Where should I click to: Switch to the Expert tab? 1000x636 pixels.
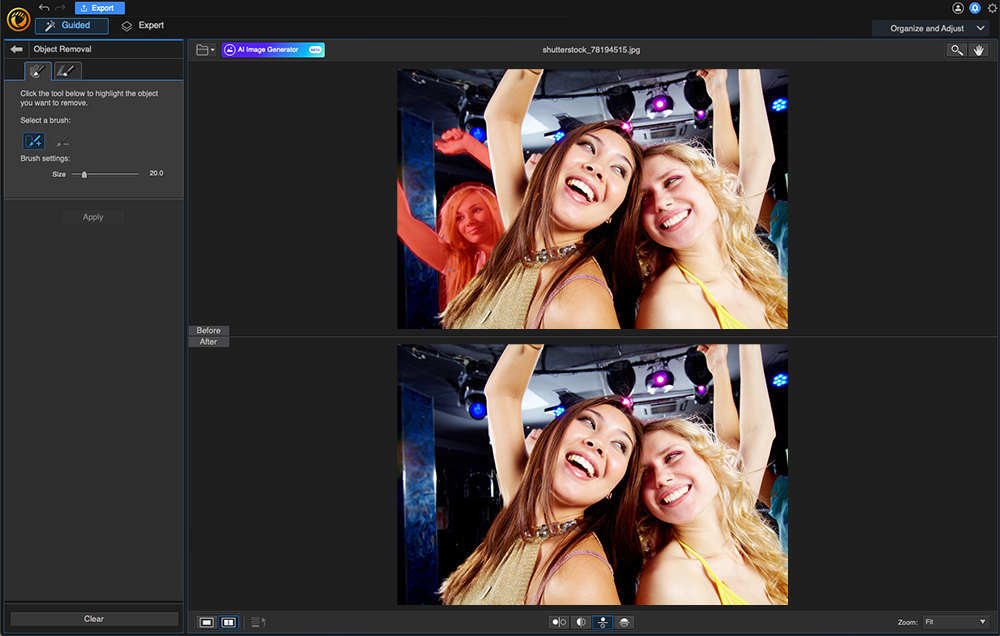(142, 25)
